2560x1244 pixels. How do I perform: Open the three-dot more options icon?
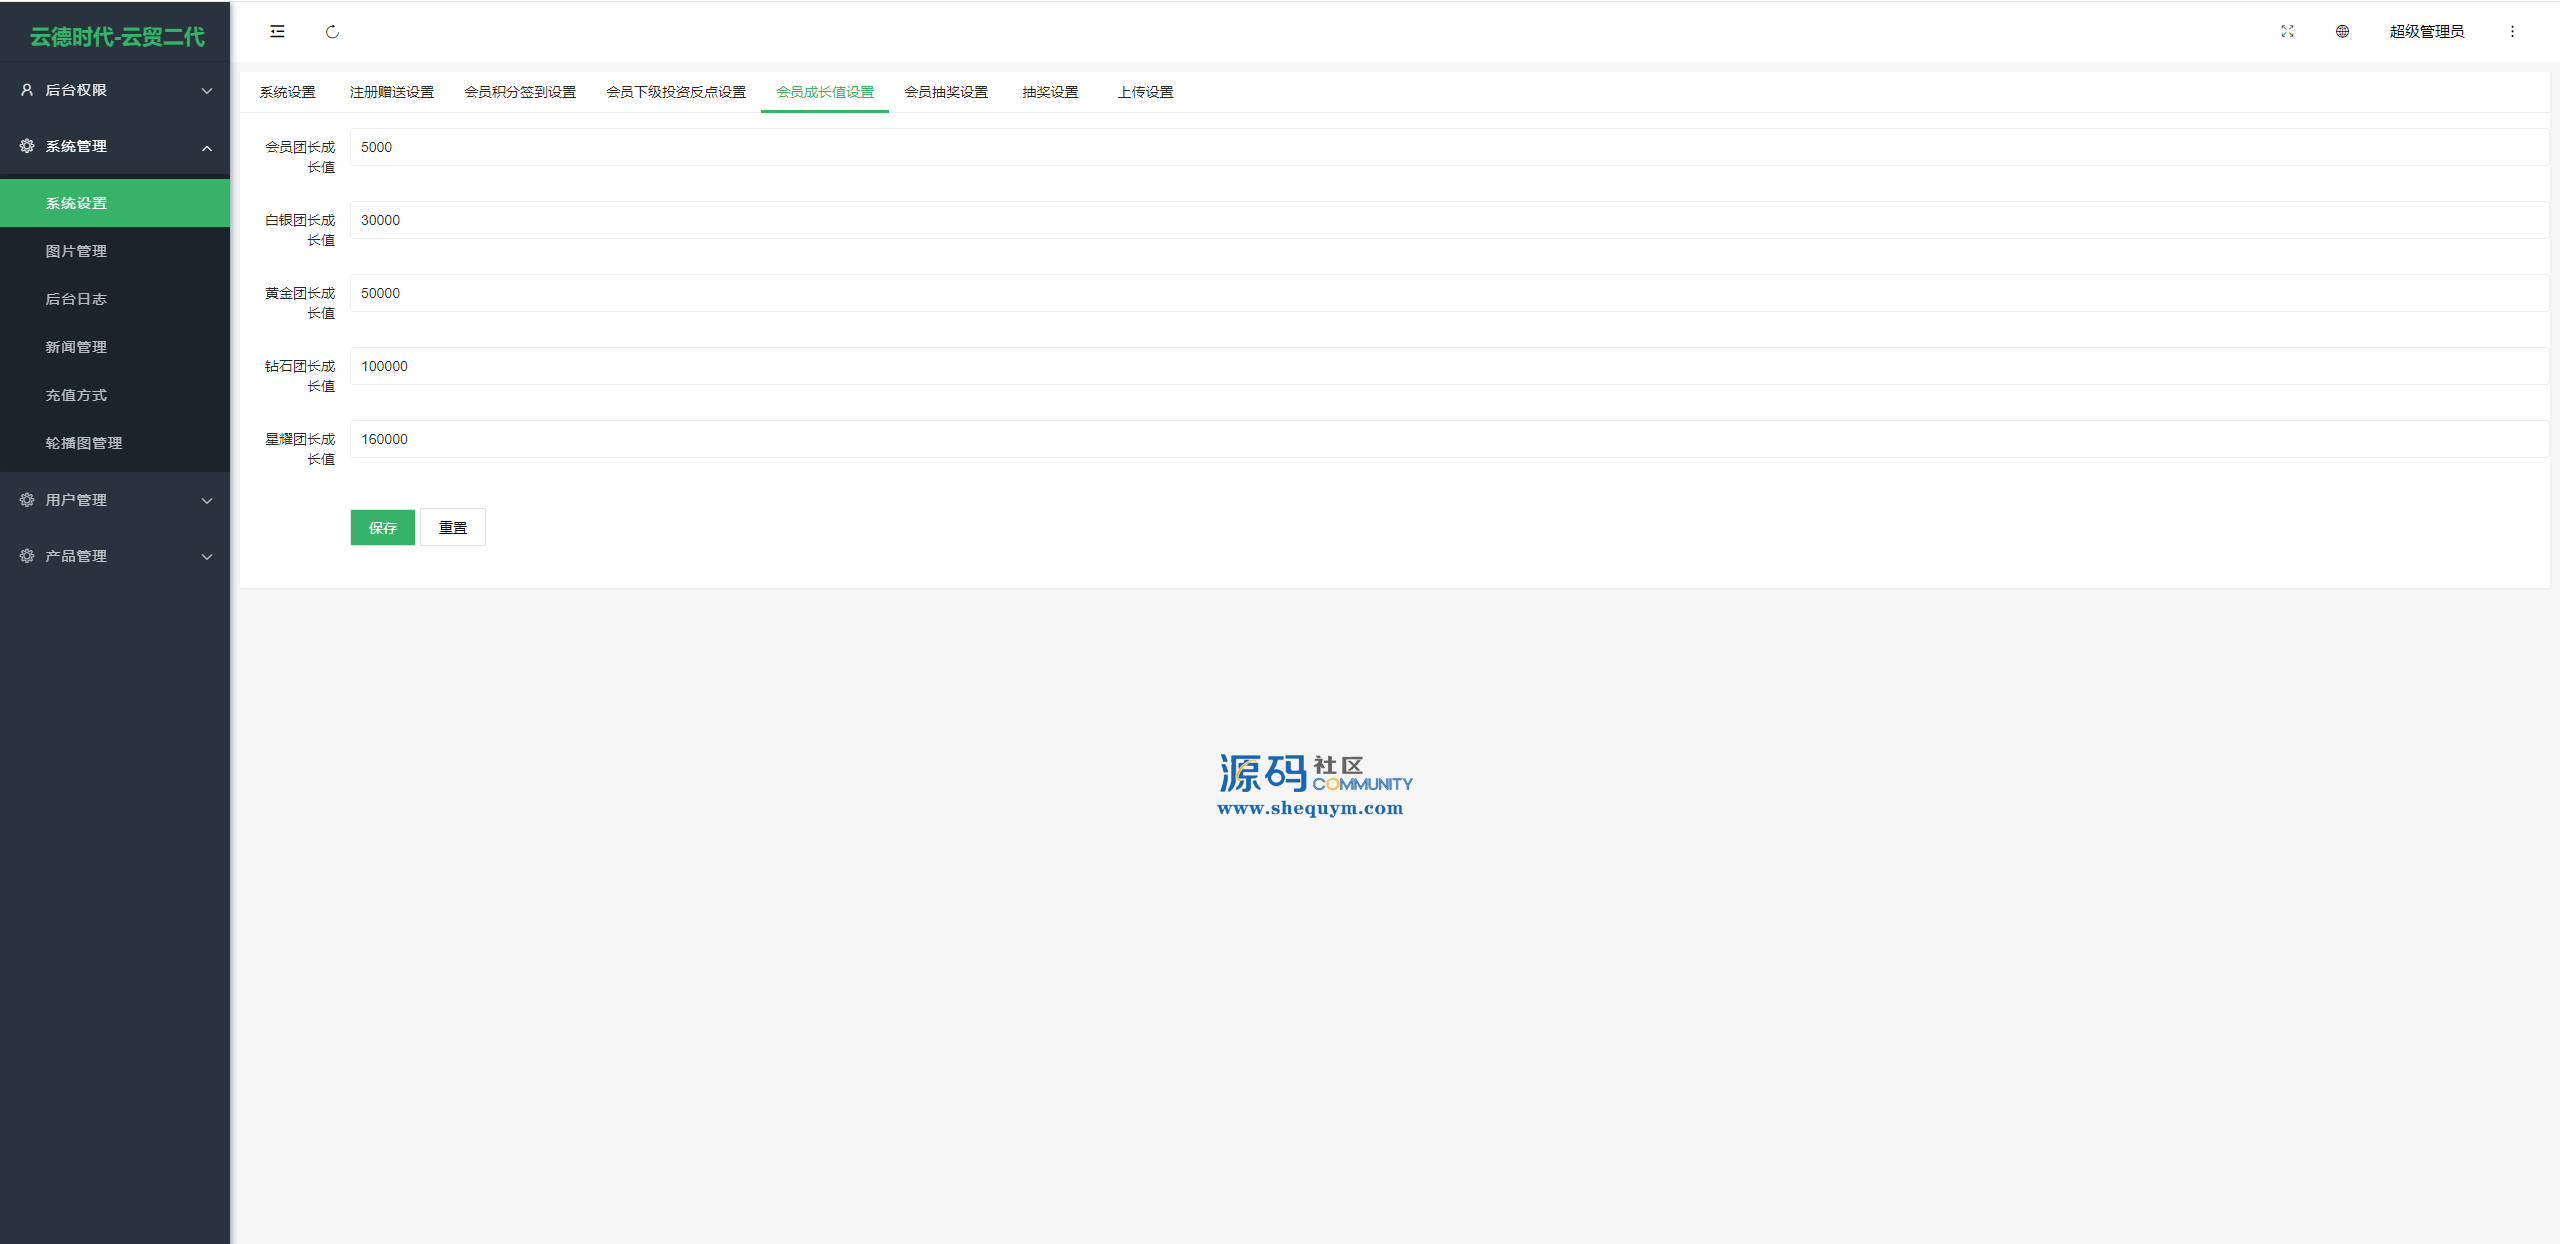coord(2512,32)
